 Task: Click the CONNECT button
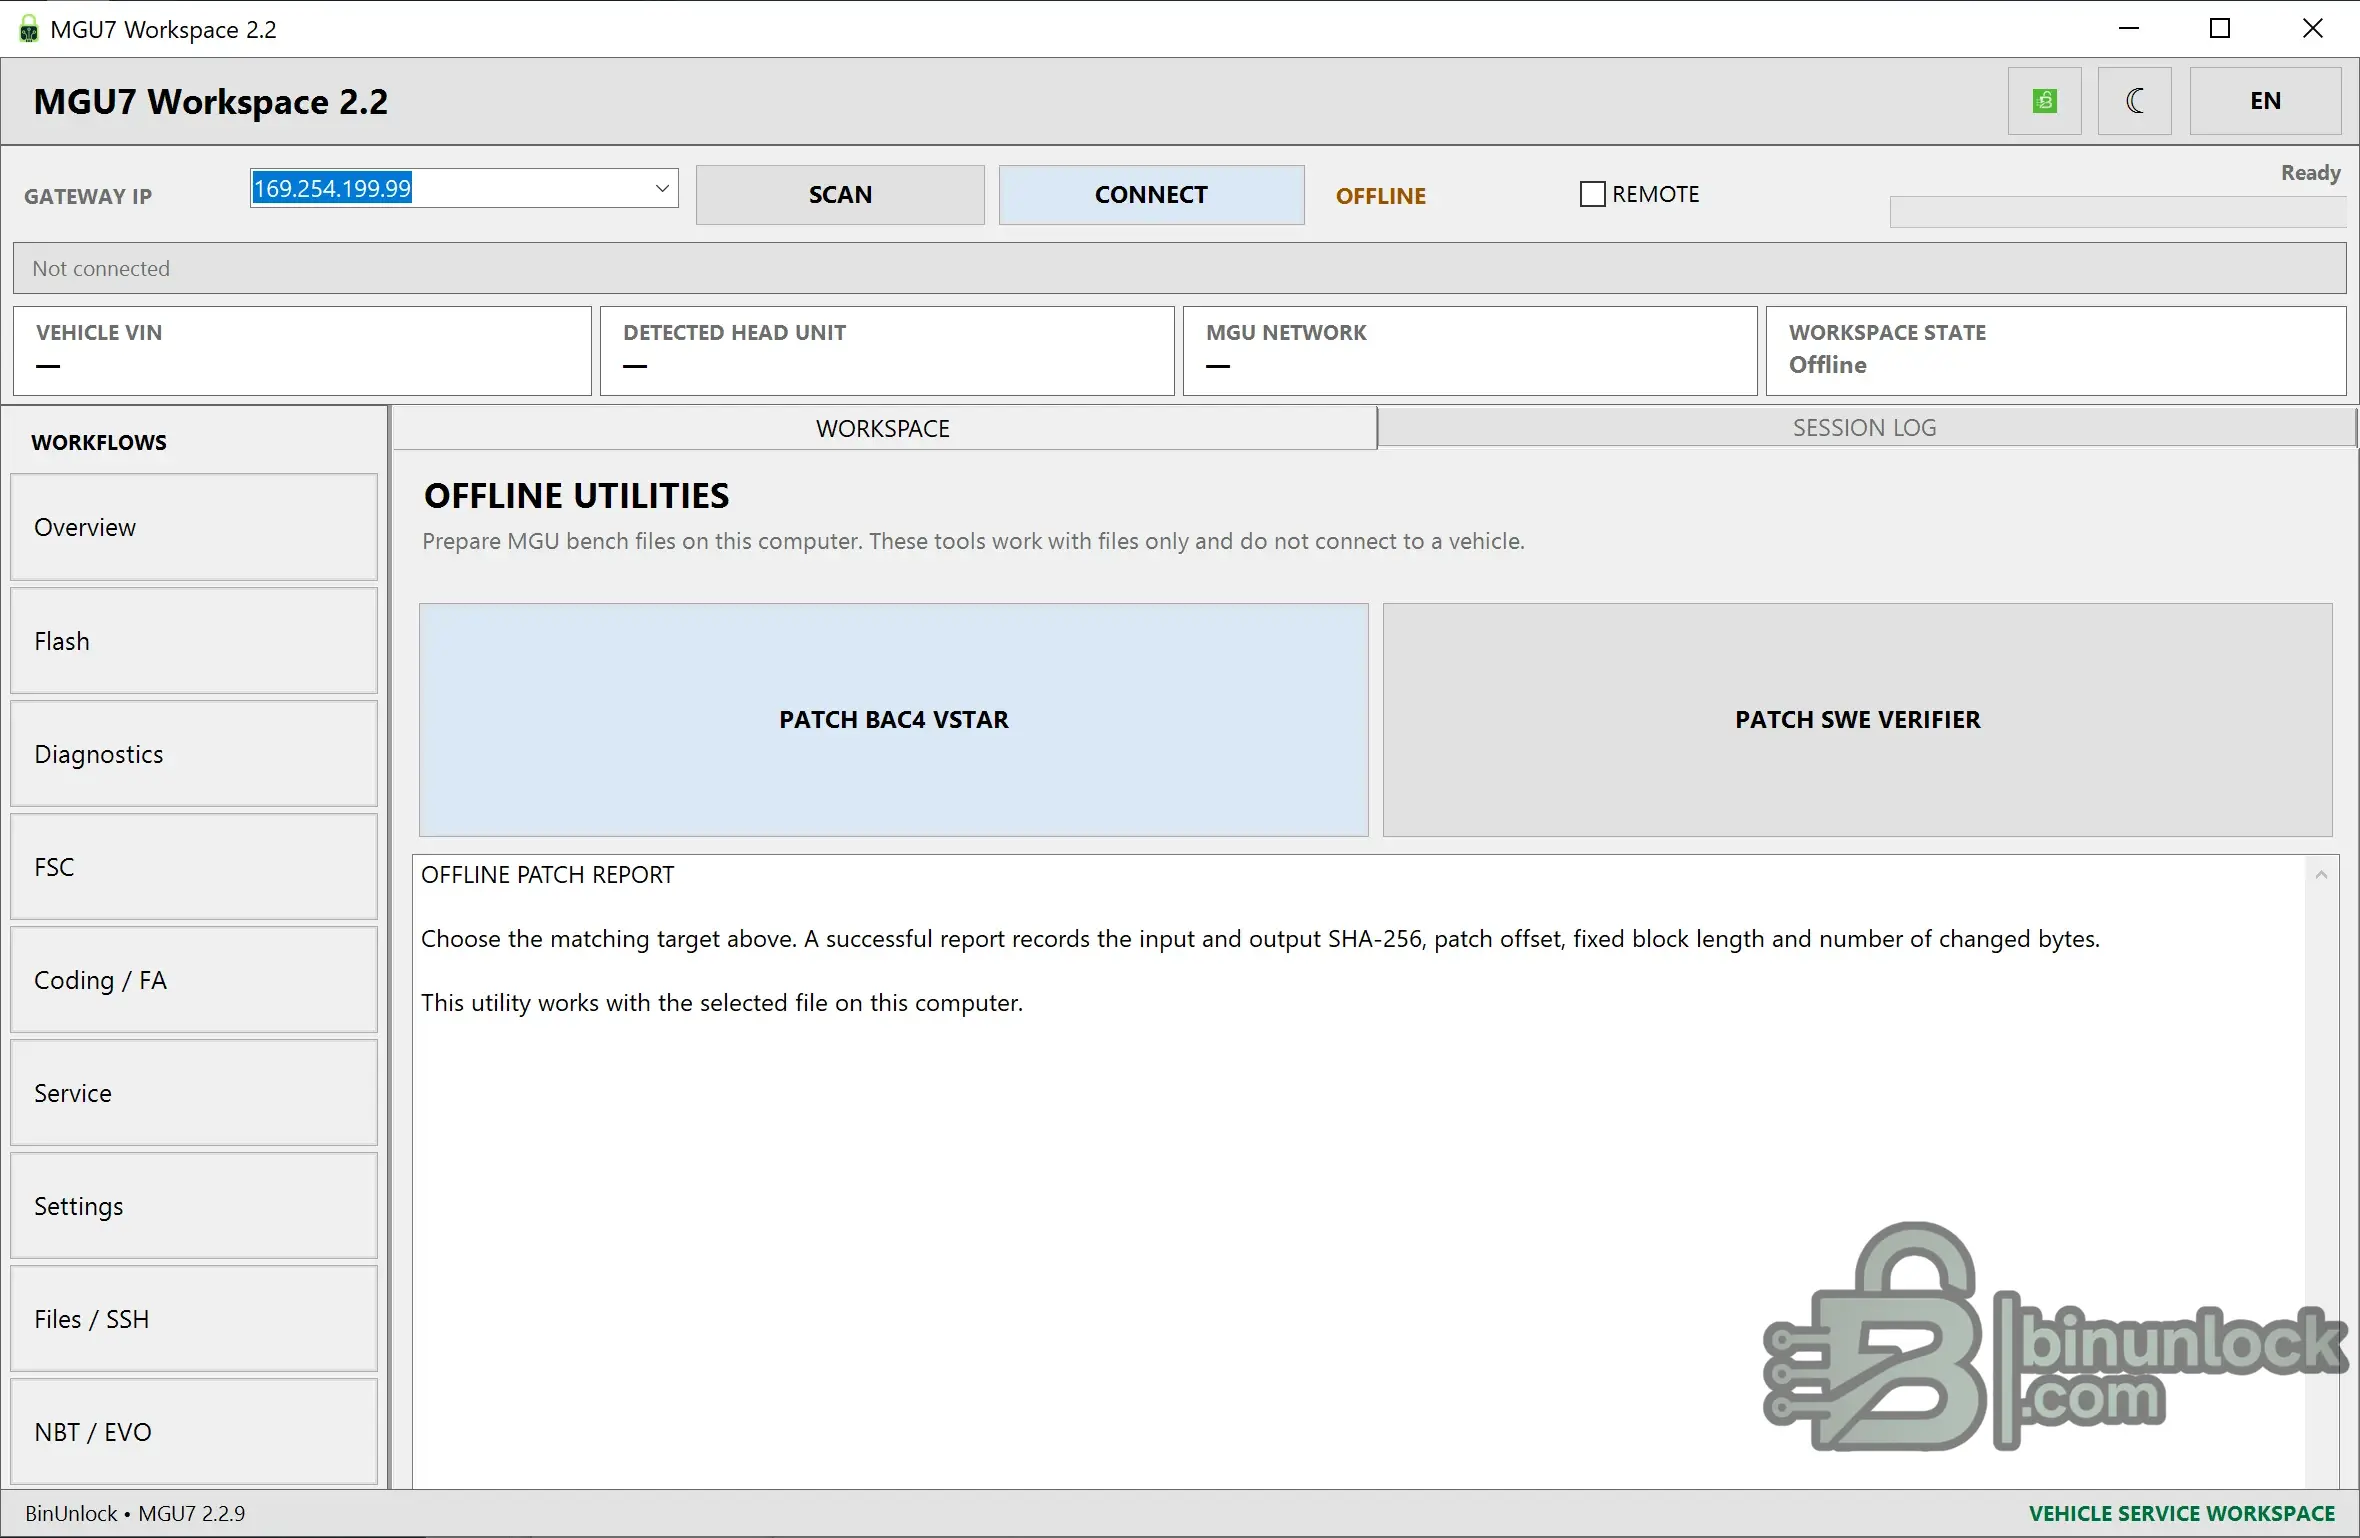coord(1151,195)
